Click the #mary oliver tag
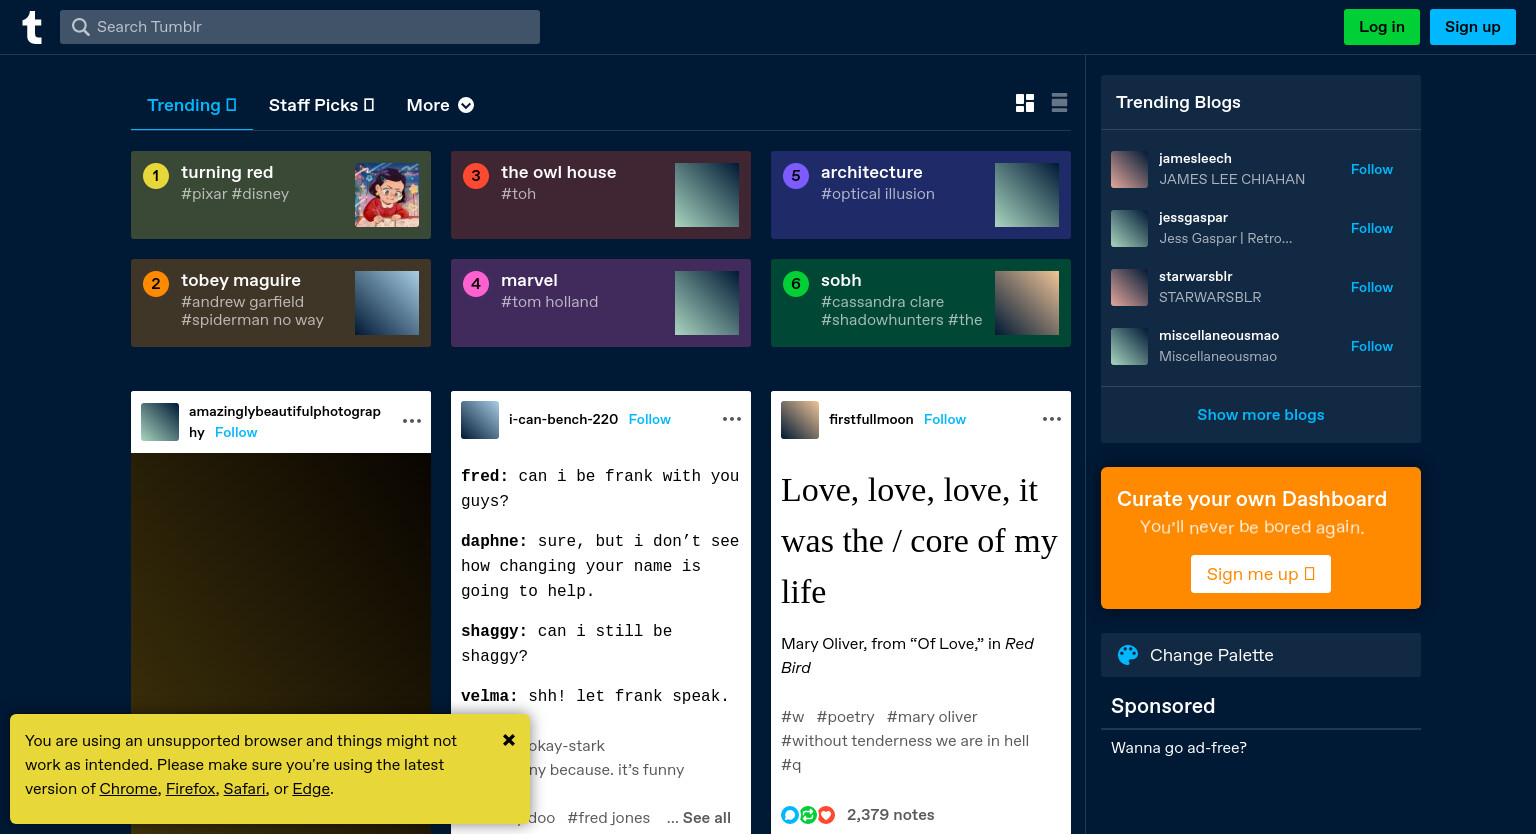The width and height of the screenshot is (1536, 834). pos(932,717)
